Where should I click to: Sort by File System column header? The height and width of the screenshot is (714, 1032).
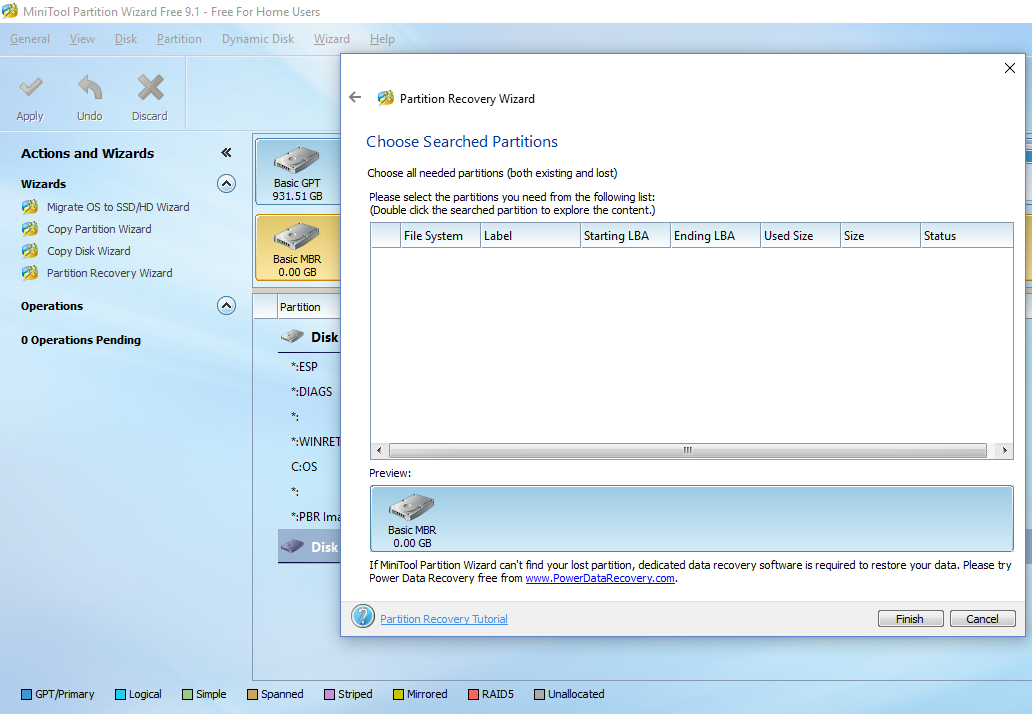(x=440, y=236)
